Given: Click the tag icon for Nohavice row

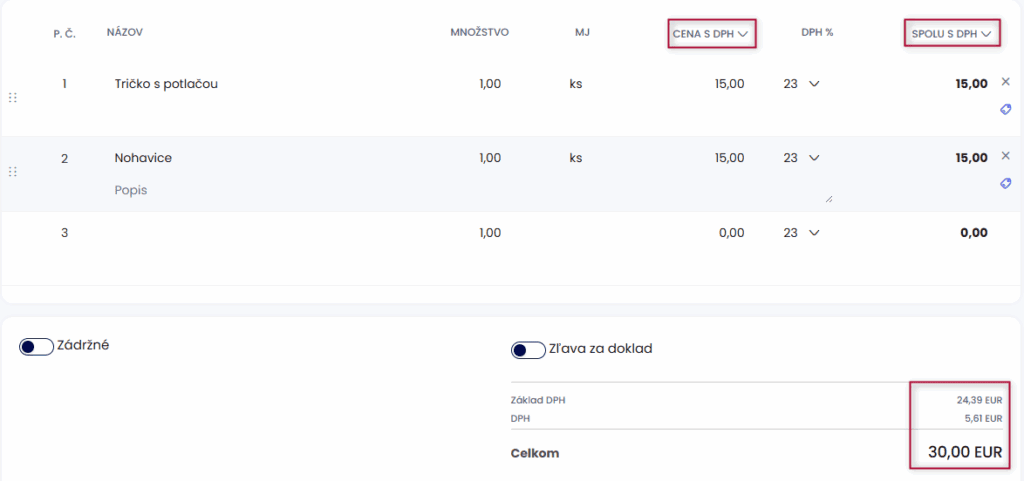Looking at the screenshot, I should (1006, 184).
